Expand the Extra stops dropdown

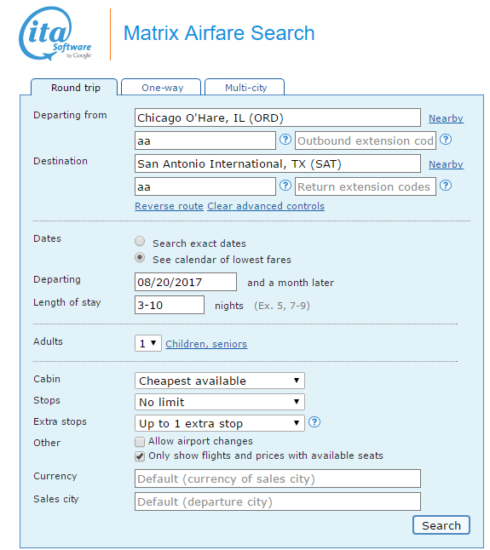(220, 423)
